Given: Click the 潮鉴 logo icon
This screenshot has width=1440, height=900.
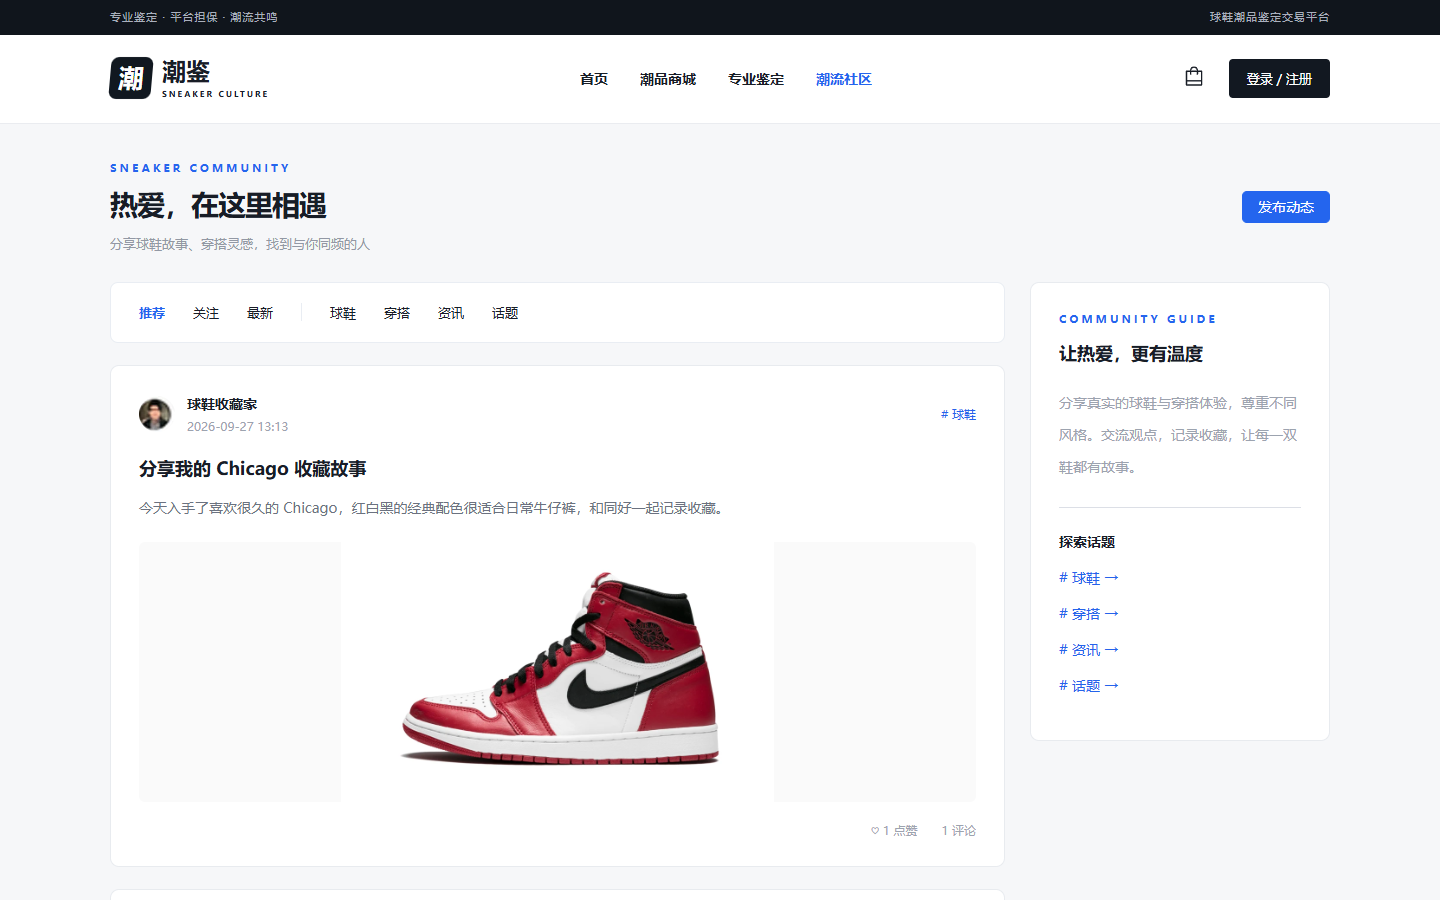Looking at the screenshot, I should (x=131, y=78).
